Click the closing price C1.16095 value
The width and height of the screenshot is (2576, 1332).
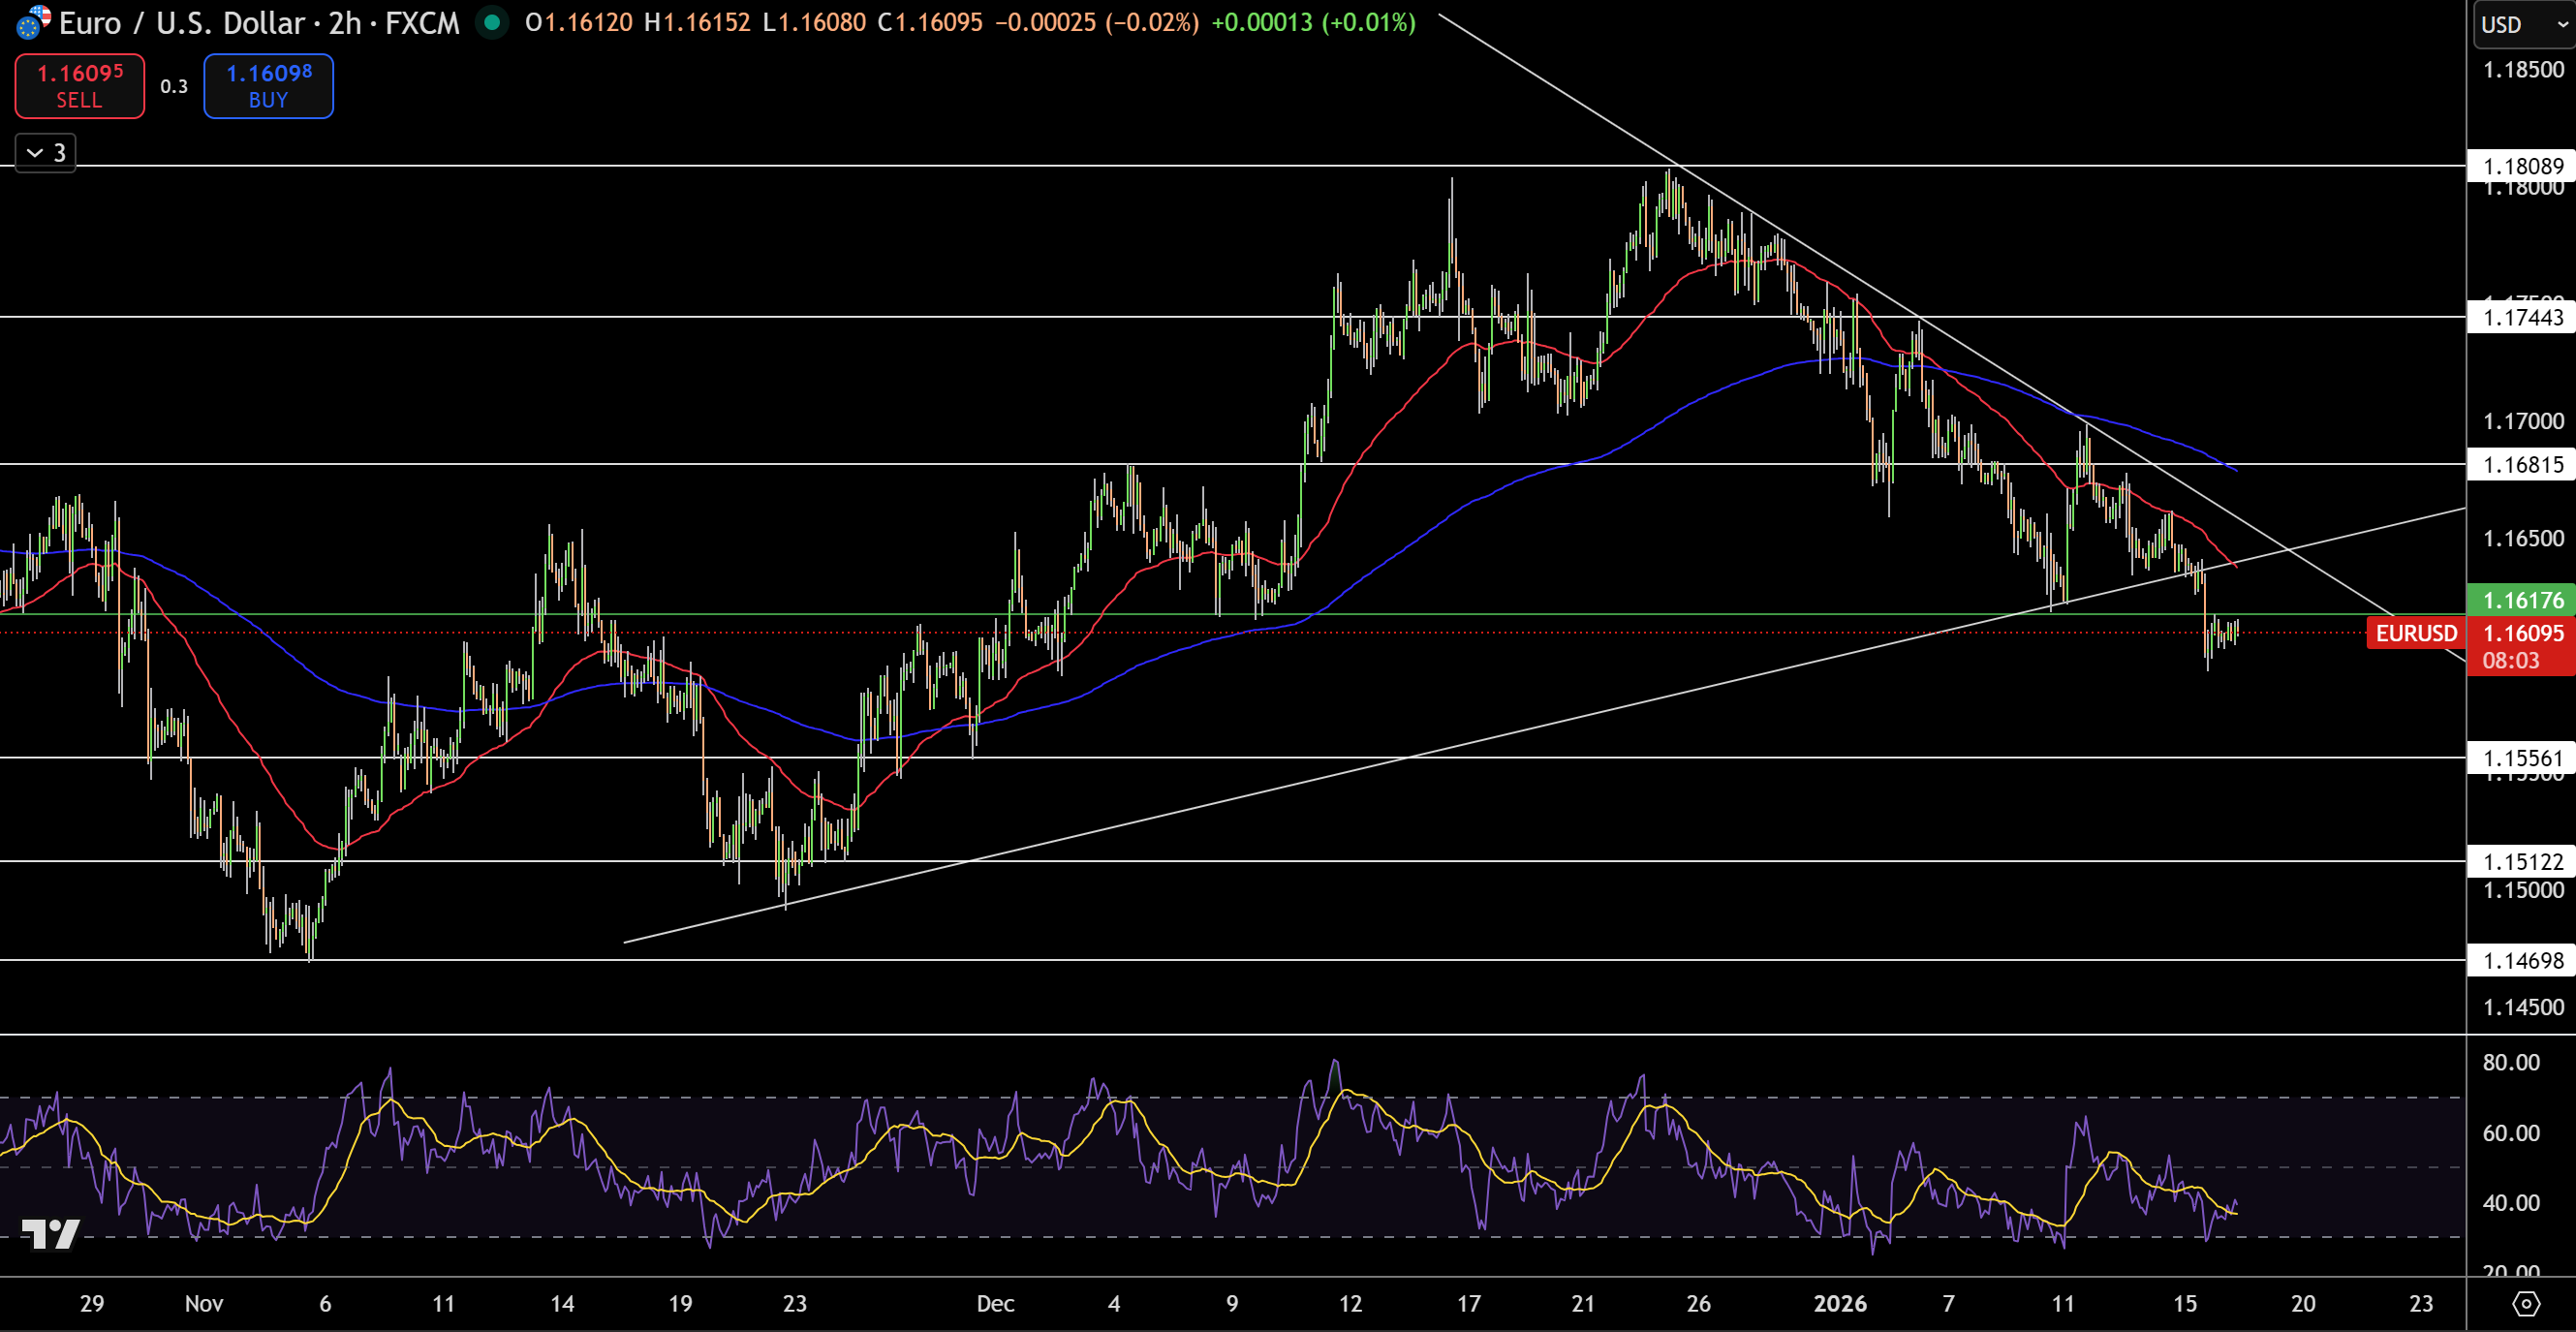click(930, 22)
